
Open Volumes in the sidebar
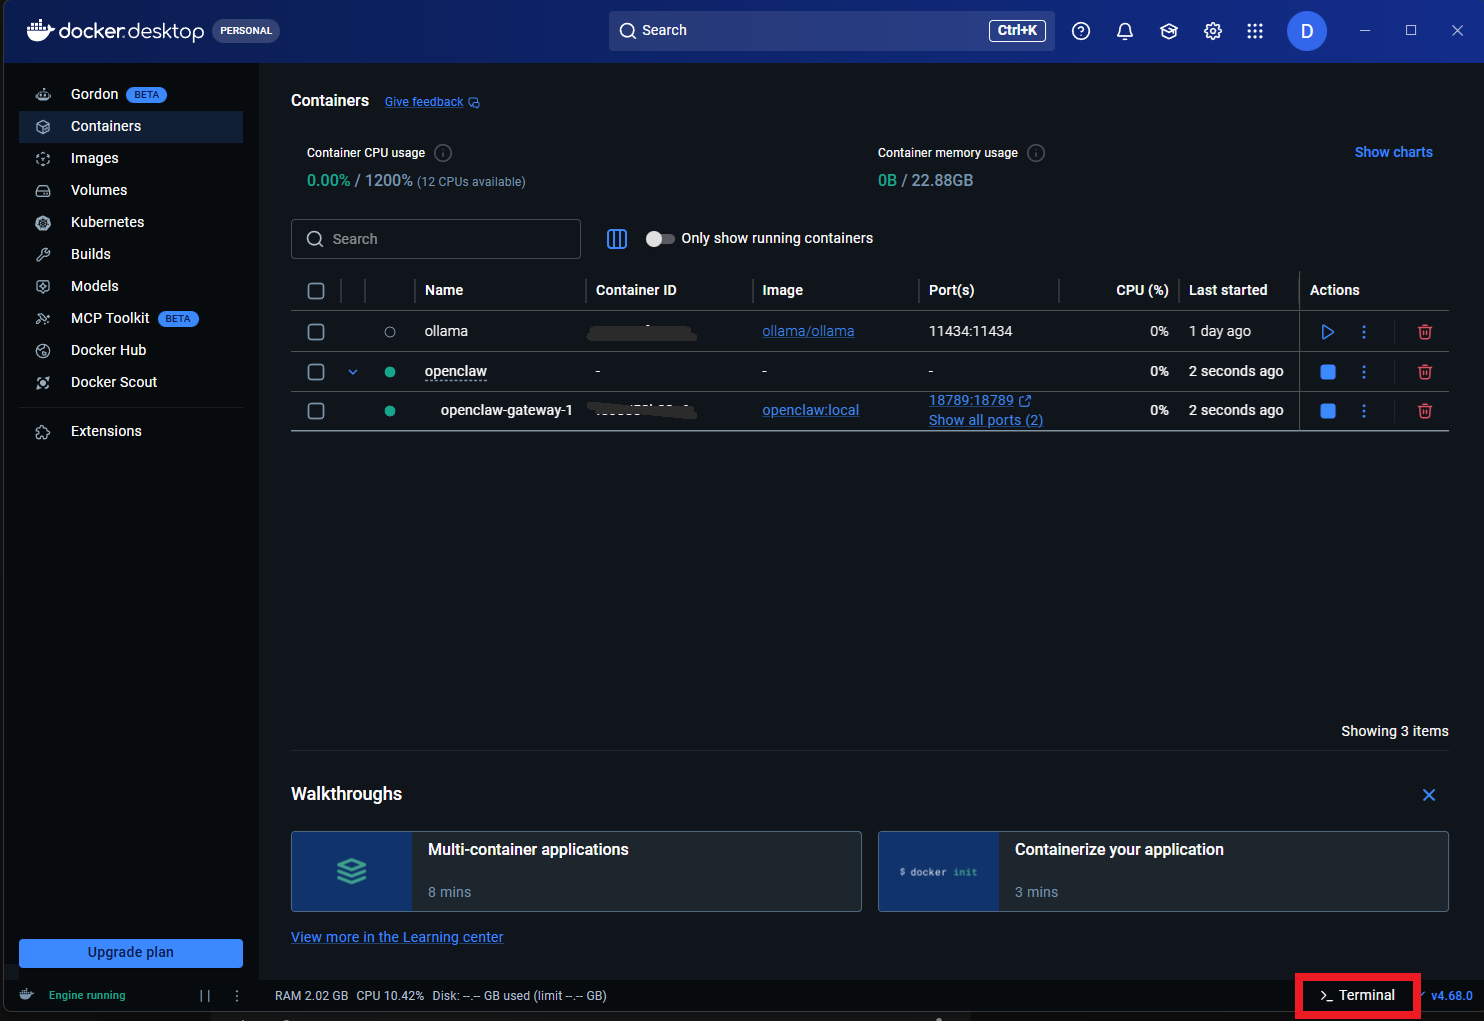pyautogui.click(x=131, y=191)
